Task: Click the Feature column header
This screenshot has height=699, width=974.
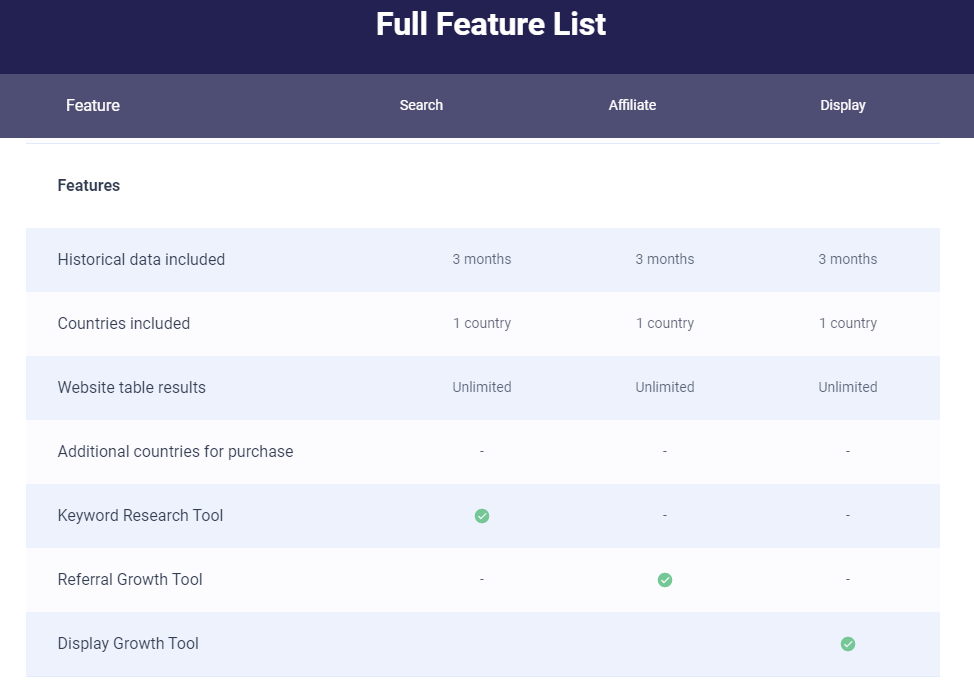Action: pos(93,105)
